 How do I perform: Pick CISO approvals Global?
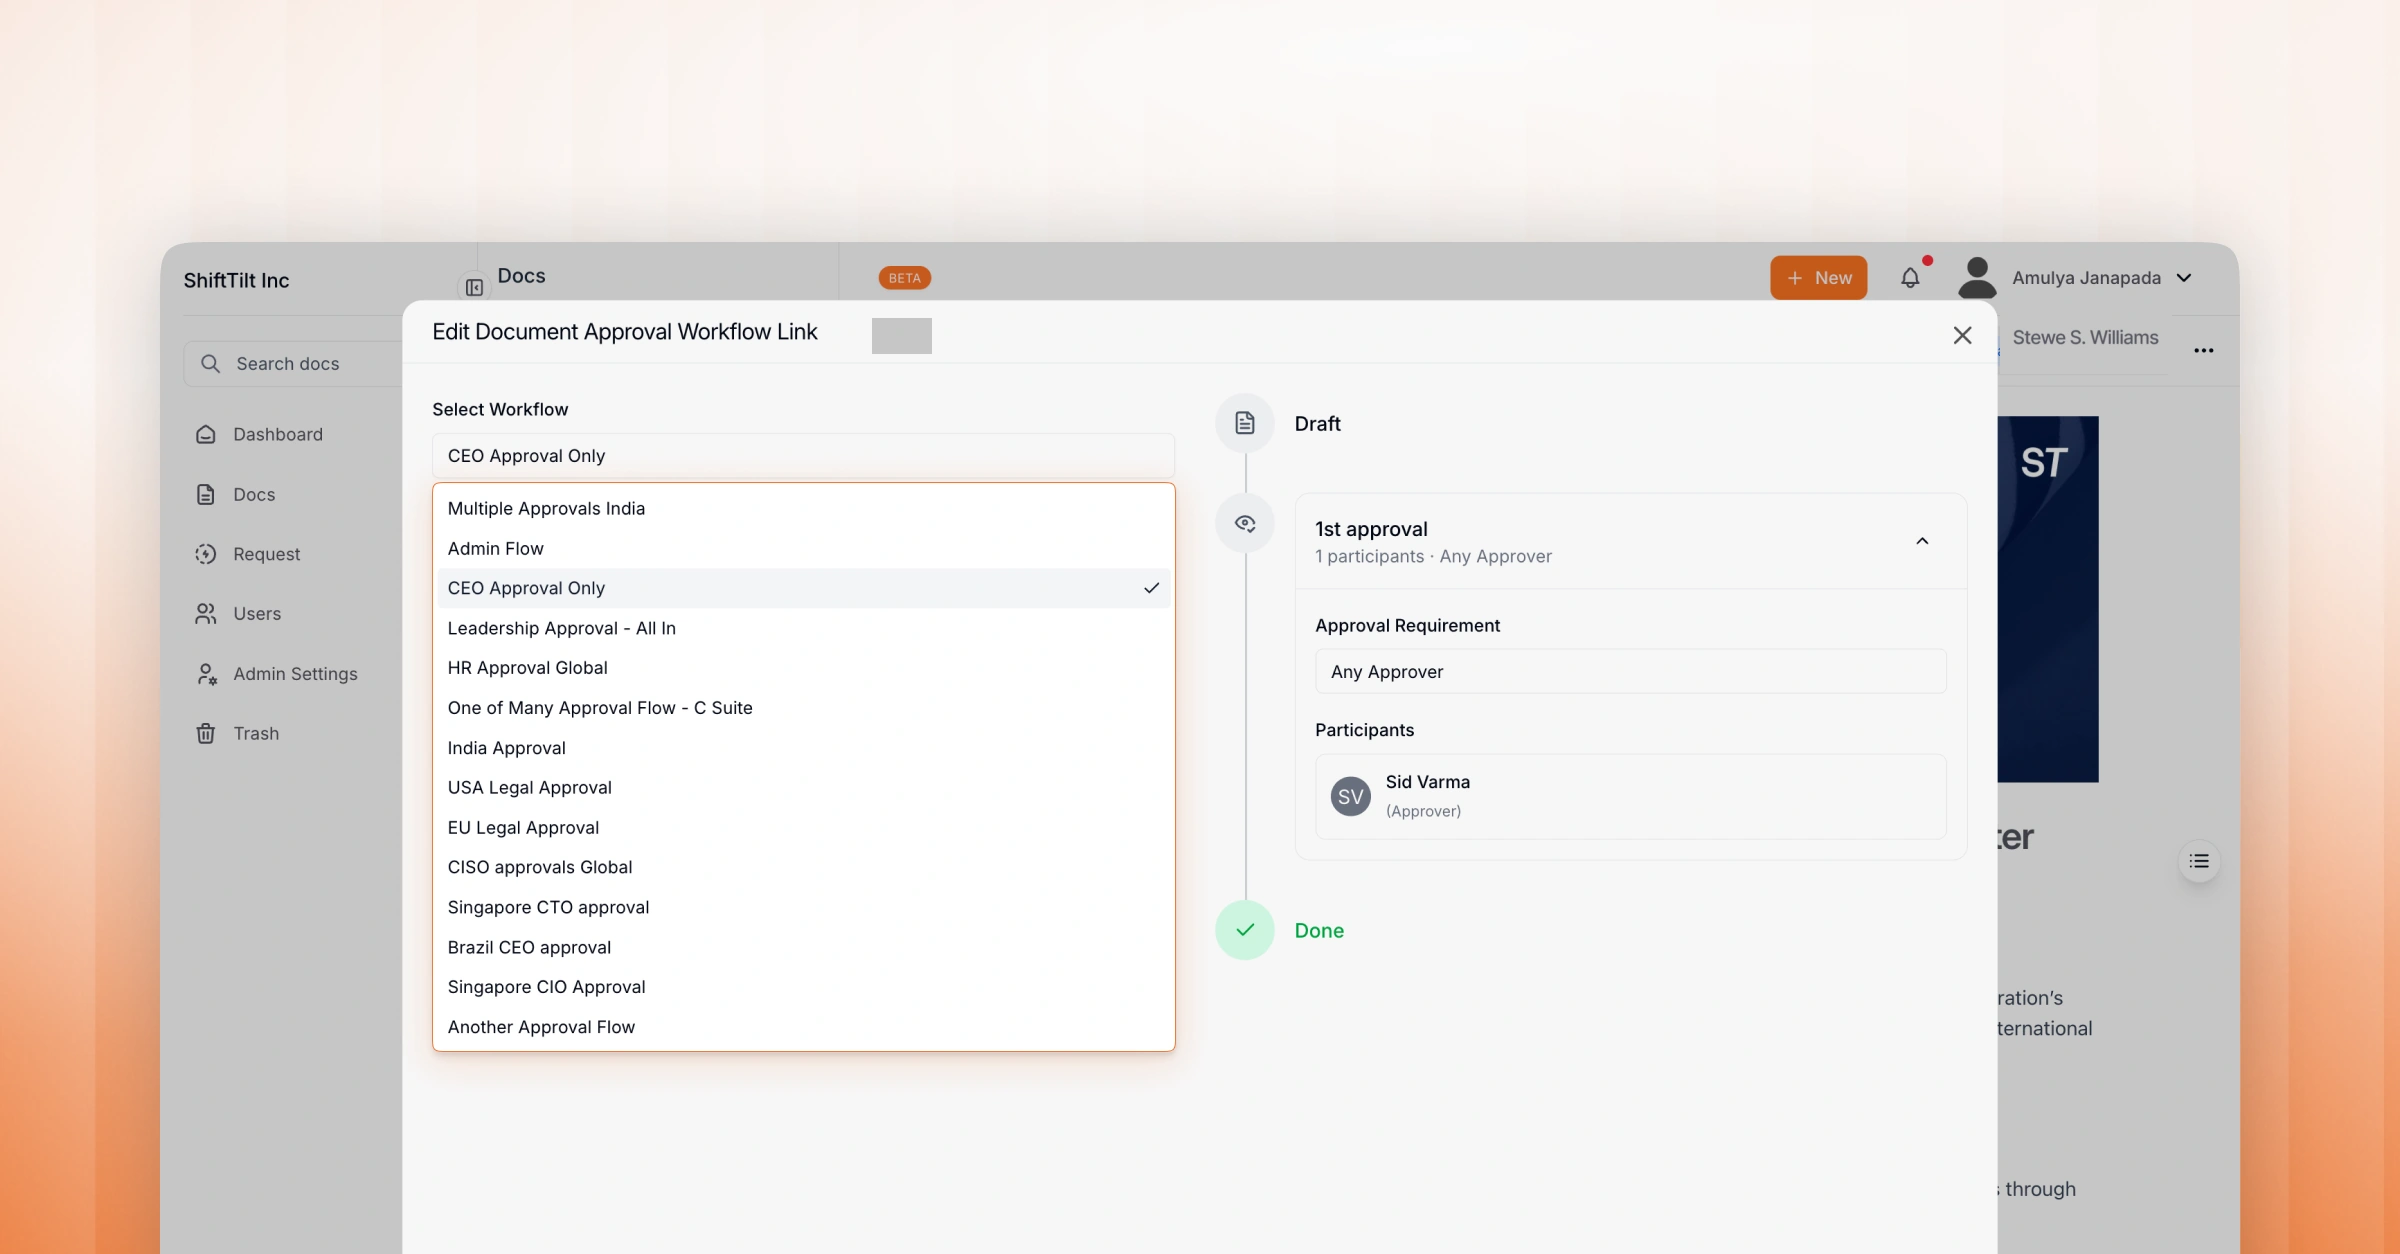point(803,867)
